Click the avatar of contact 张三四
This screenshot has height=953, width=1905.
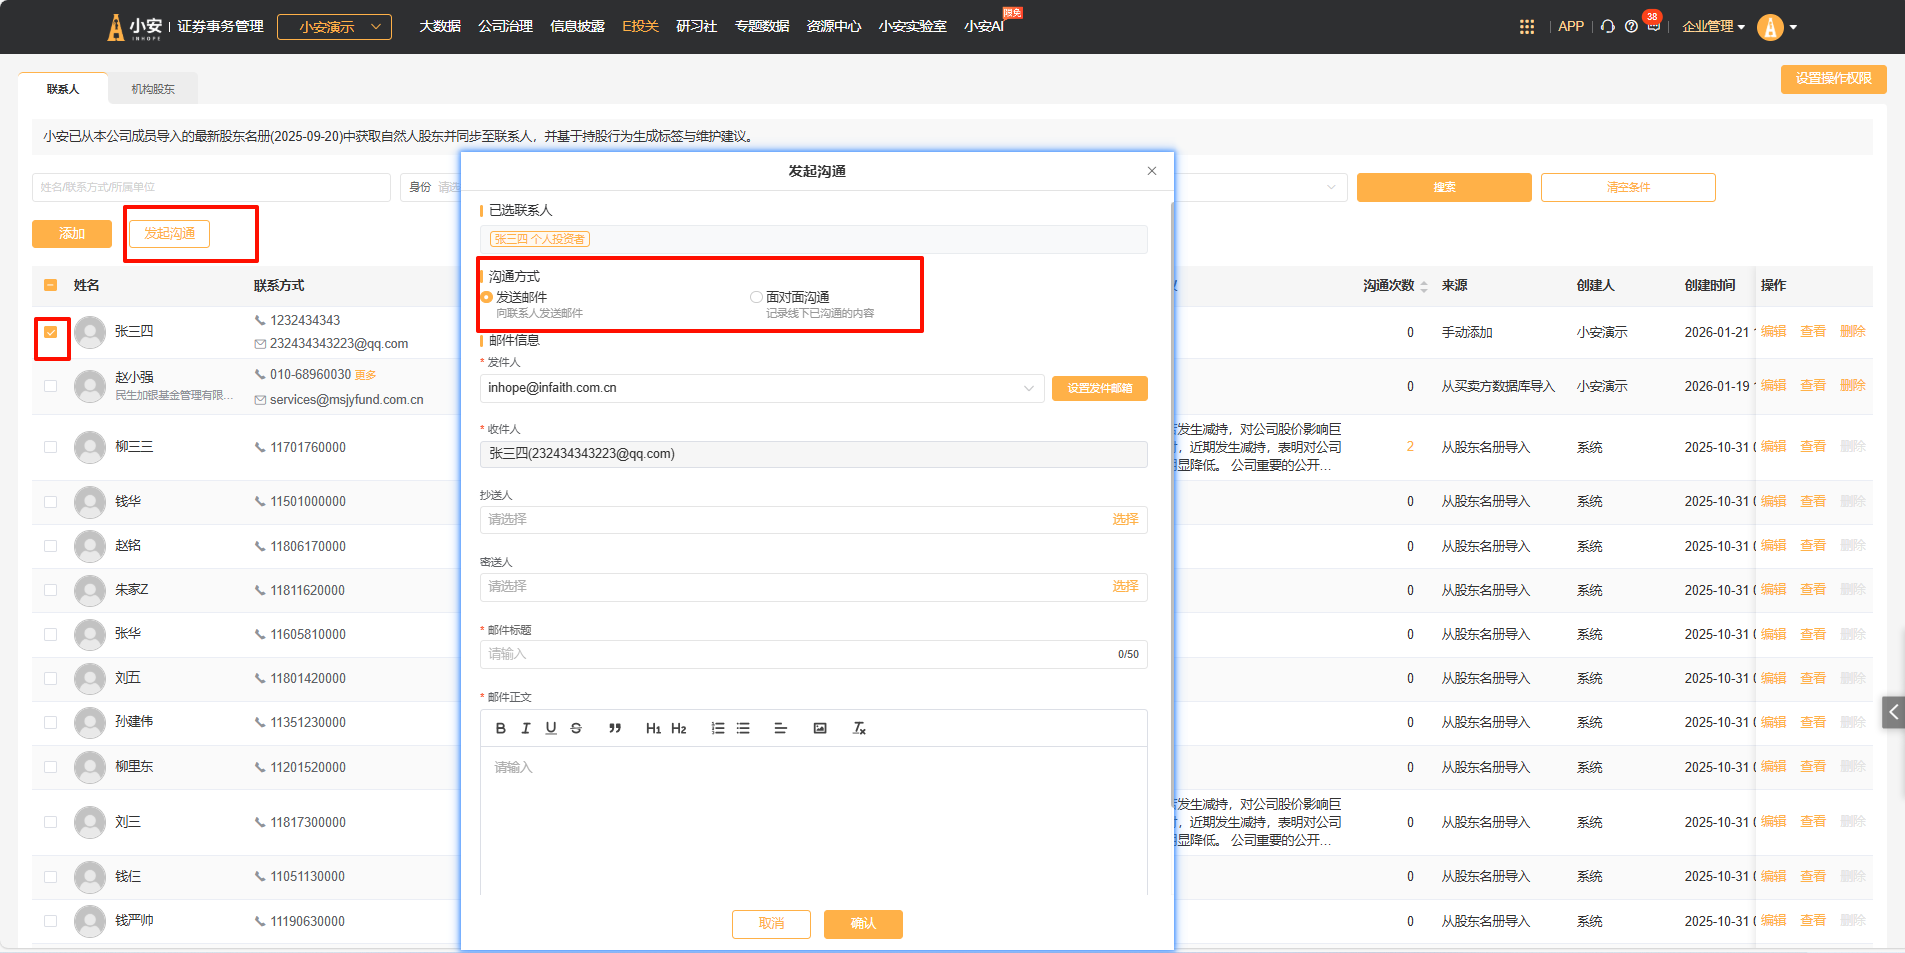90,332
